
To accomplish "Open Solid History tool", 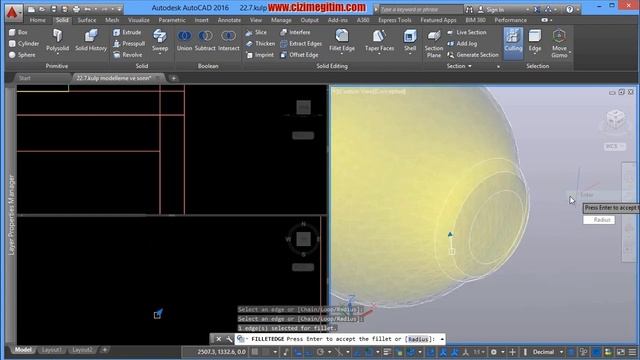I will [91, 41].
